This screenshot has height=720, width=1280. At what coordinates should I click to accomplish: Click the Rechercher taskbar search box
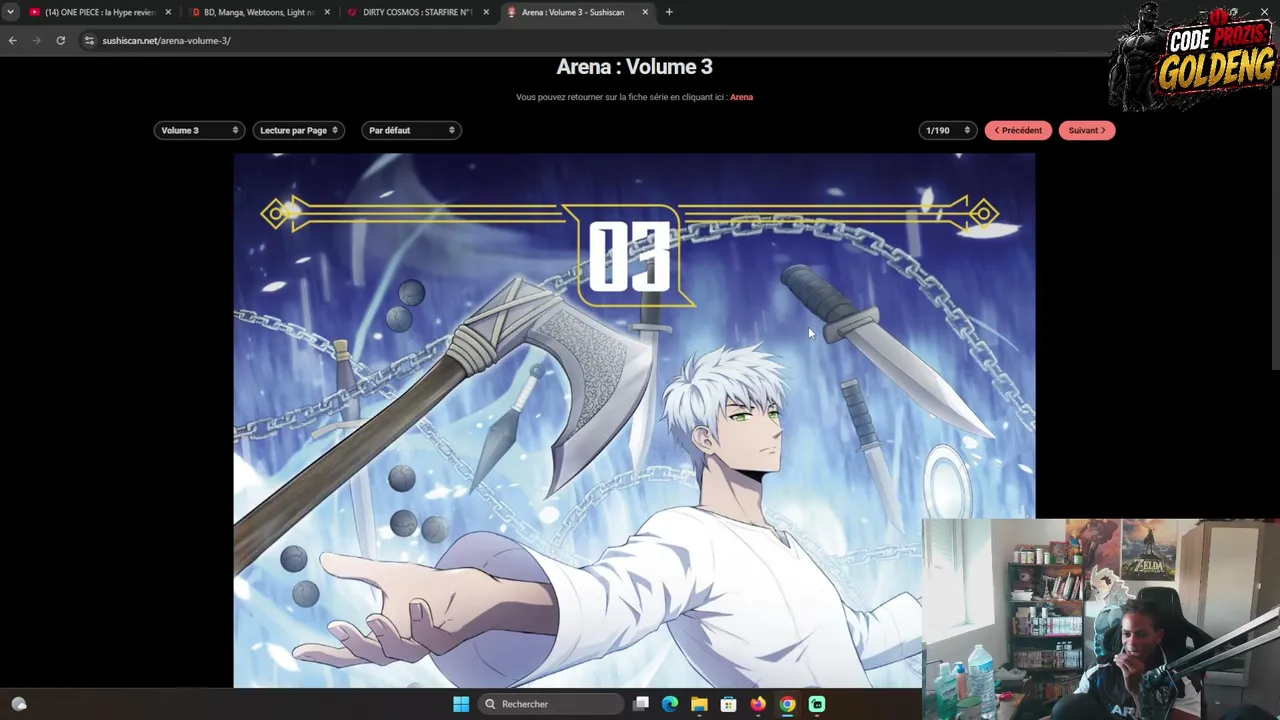click(x=551, y=704)
